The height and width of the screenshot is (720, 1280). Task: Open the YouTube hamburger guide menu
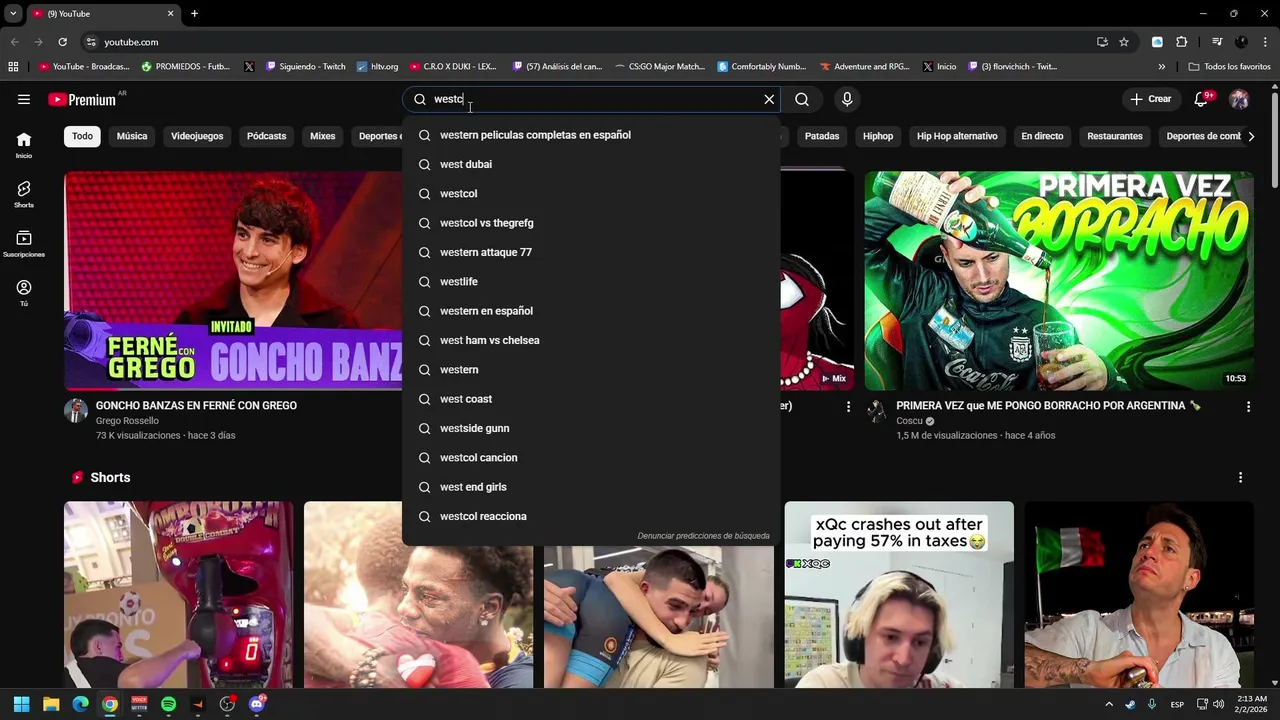(24, 99)
